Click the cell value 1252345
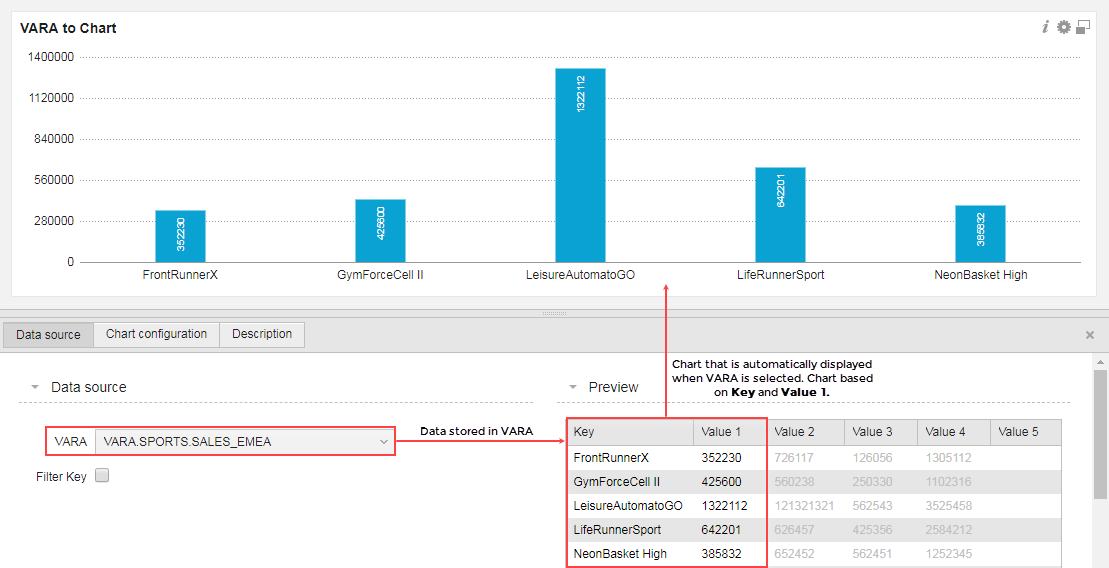This screenshot has width=1109, height=568. tap(948, 554)
